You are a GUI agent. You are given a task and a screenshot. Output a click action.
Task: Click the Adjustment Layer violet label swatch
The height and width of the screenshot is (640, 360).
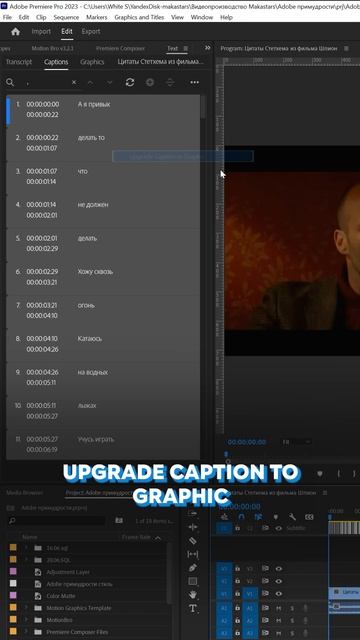pos(13,571)
